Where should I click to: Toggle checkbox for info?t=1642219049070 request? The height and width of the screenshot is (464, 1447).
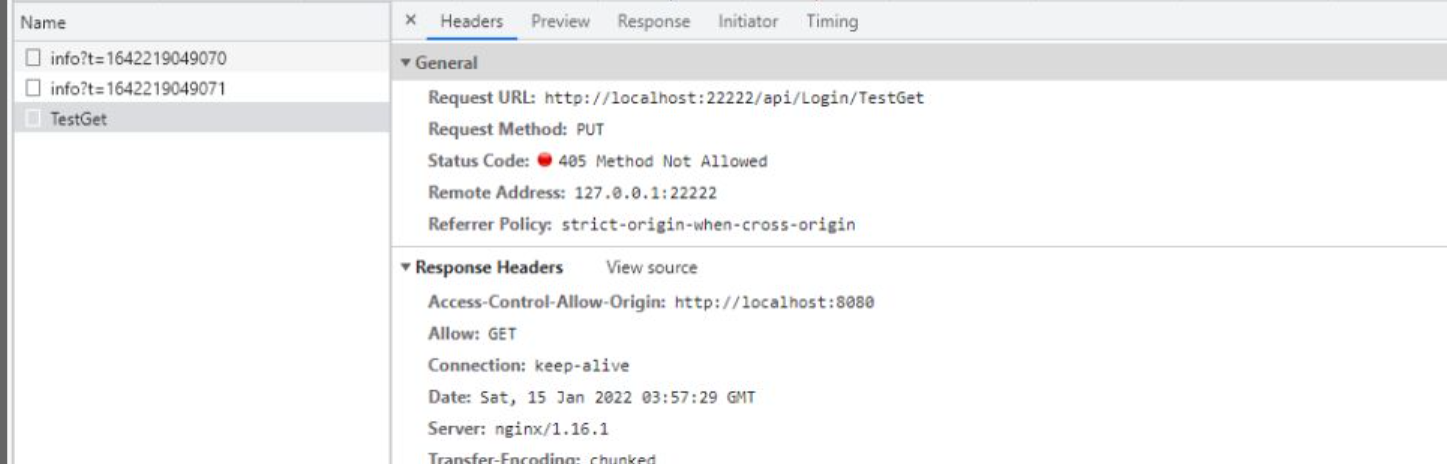(32, 59)
